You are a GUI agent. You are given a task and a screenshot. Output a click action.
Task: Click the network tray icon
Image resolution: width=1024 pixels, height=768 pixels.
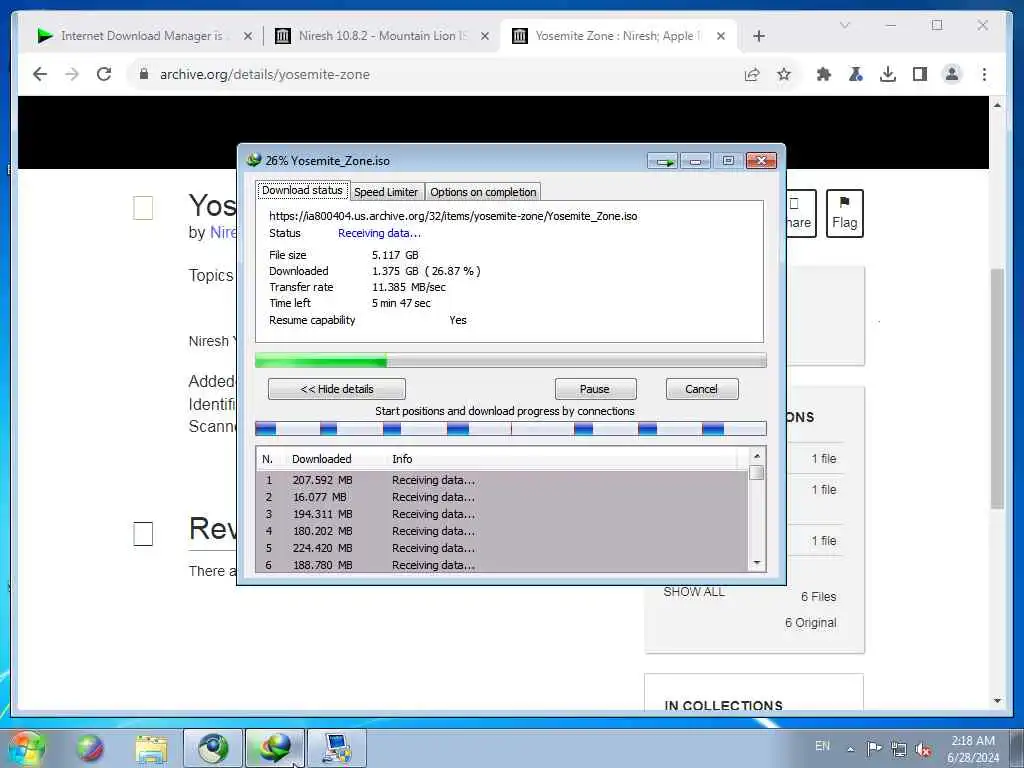tap(899, 749)
